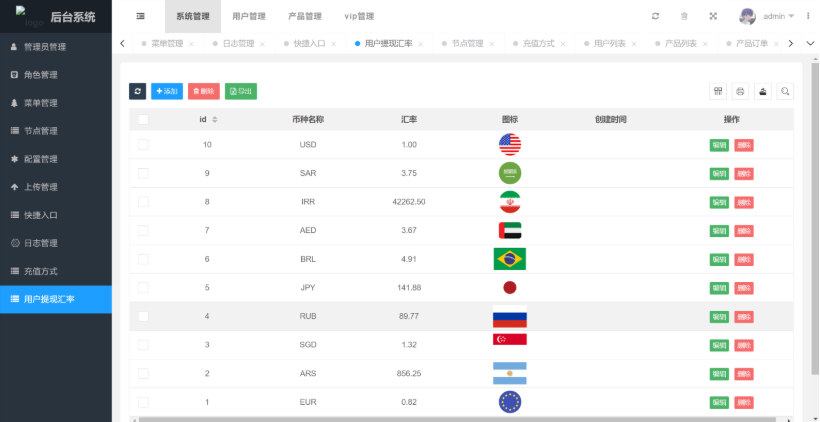The image size is (820, 422).
Task: Sort table by id column arrows
Action: (214, 120)
